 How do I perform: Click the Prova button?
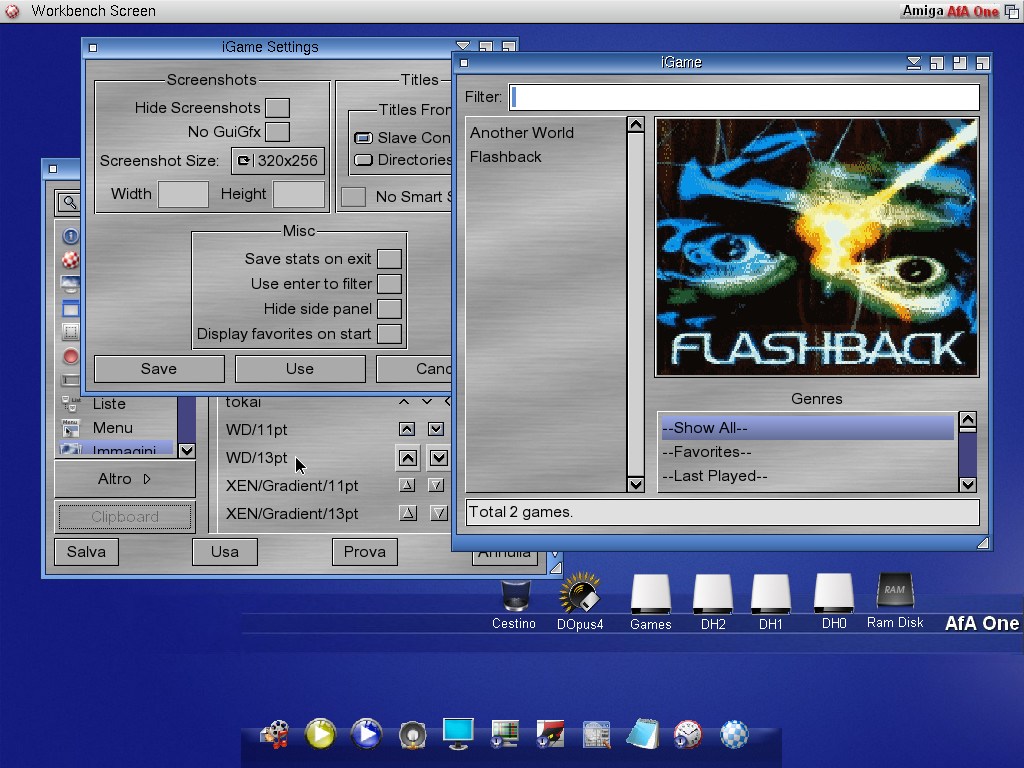pyautogui.click(x=364, y=551)
